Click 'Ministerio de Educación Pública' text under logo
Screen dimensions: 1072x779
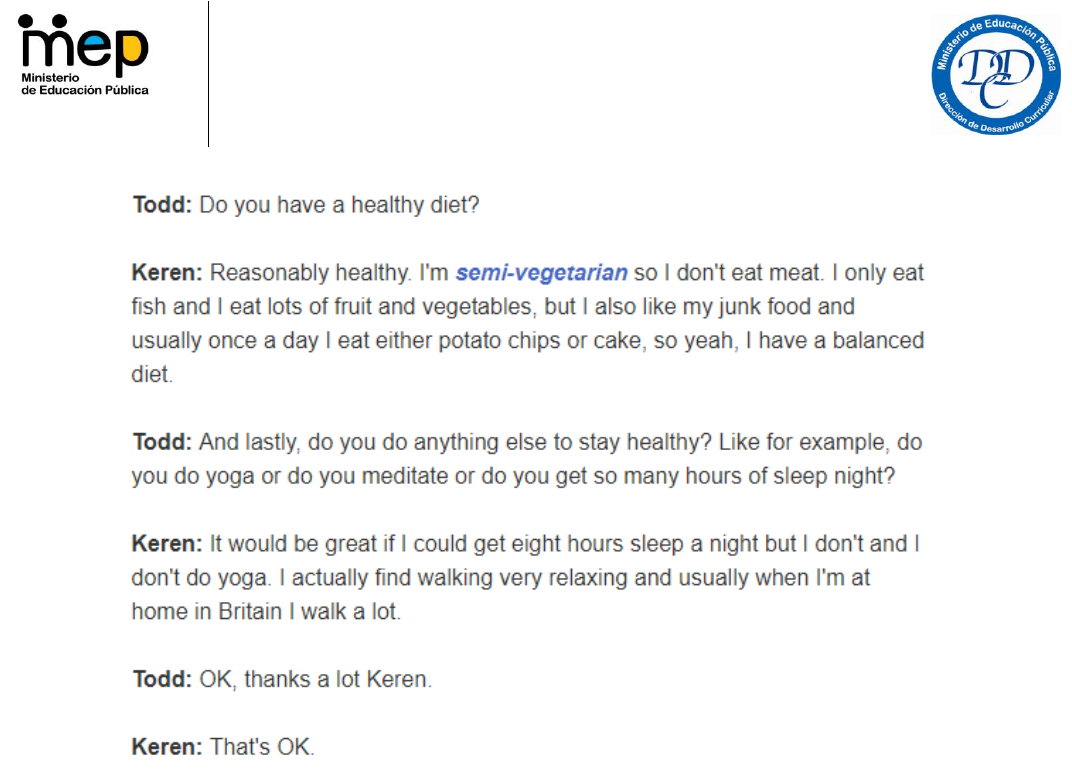click(x=84, y=84)
